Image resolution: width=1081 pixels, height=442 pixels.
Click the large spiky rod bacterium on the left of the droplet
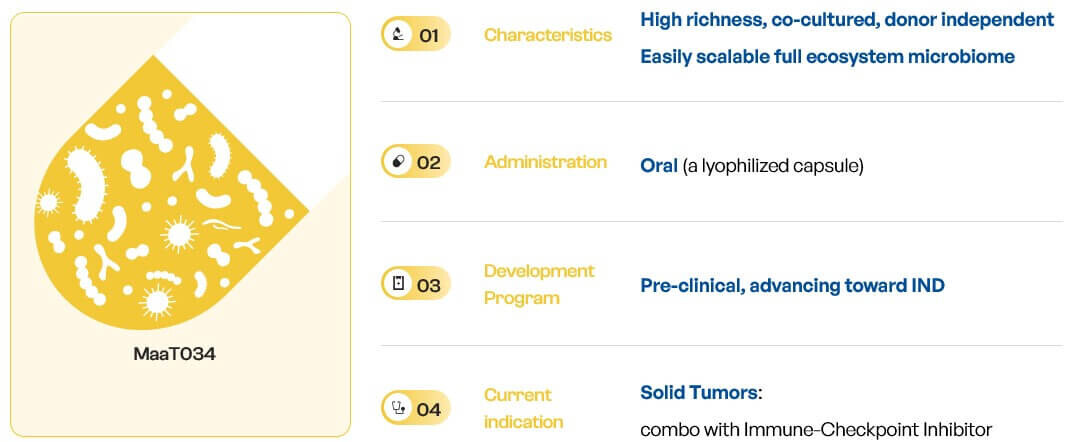pyautogui.click(x=85, y=186)
